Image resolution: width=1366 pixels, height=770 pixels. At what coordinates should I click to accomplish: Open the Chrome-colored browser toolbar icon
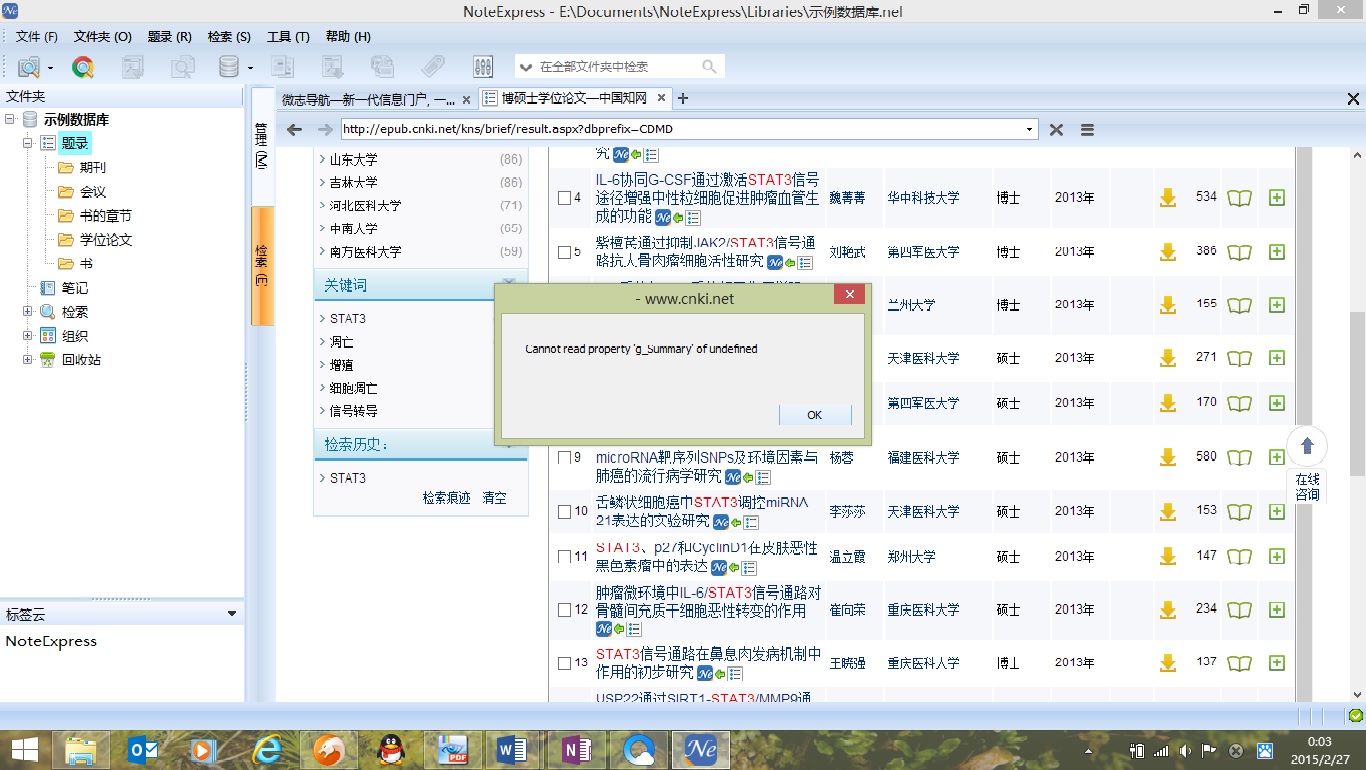pos(83,67)
